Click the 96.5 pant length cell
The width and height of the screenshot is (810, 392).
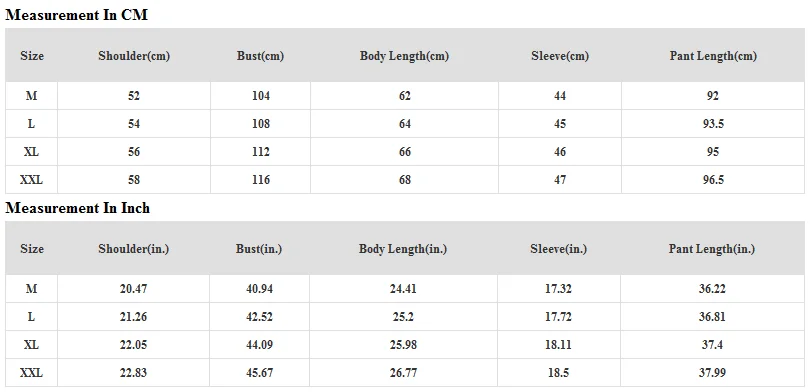pyautogui.click(x=713, y=180)
